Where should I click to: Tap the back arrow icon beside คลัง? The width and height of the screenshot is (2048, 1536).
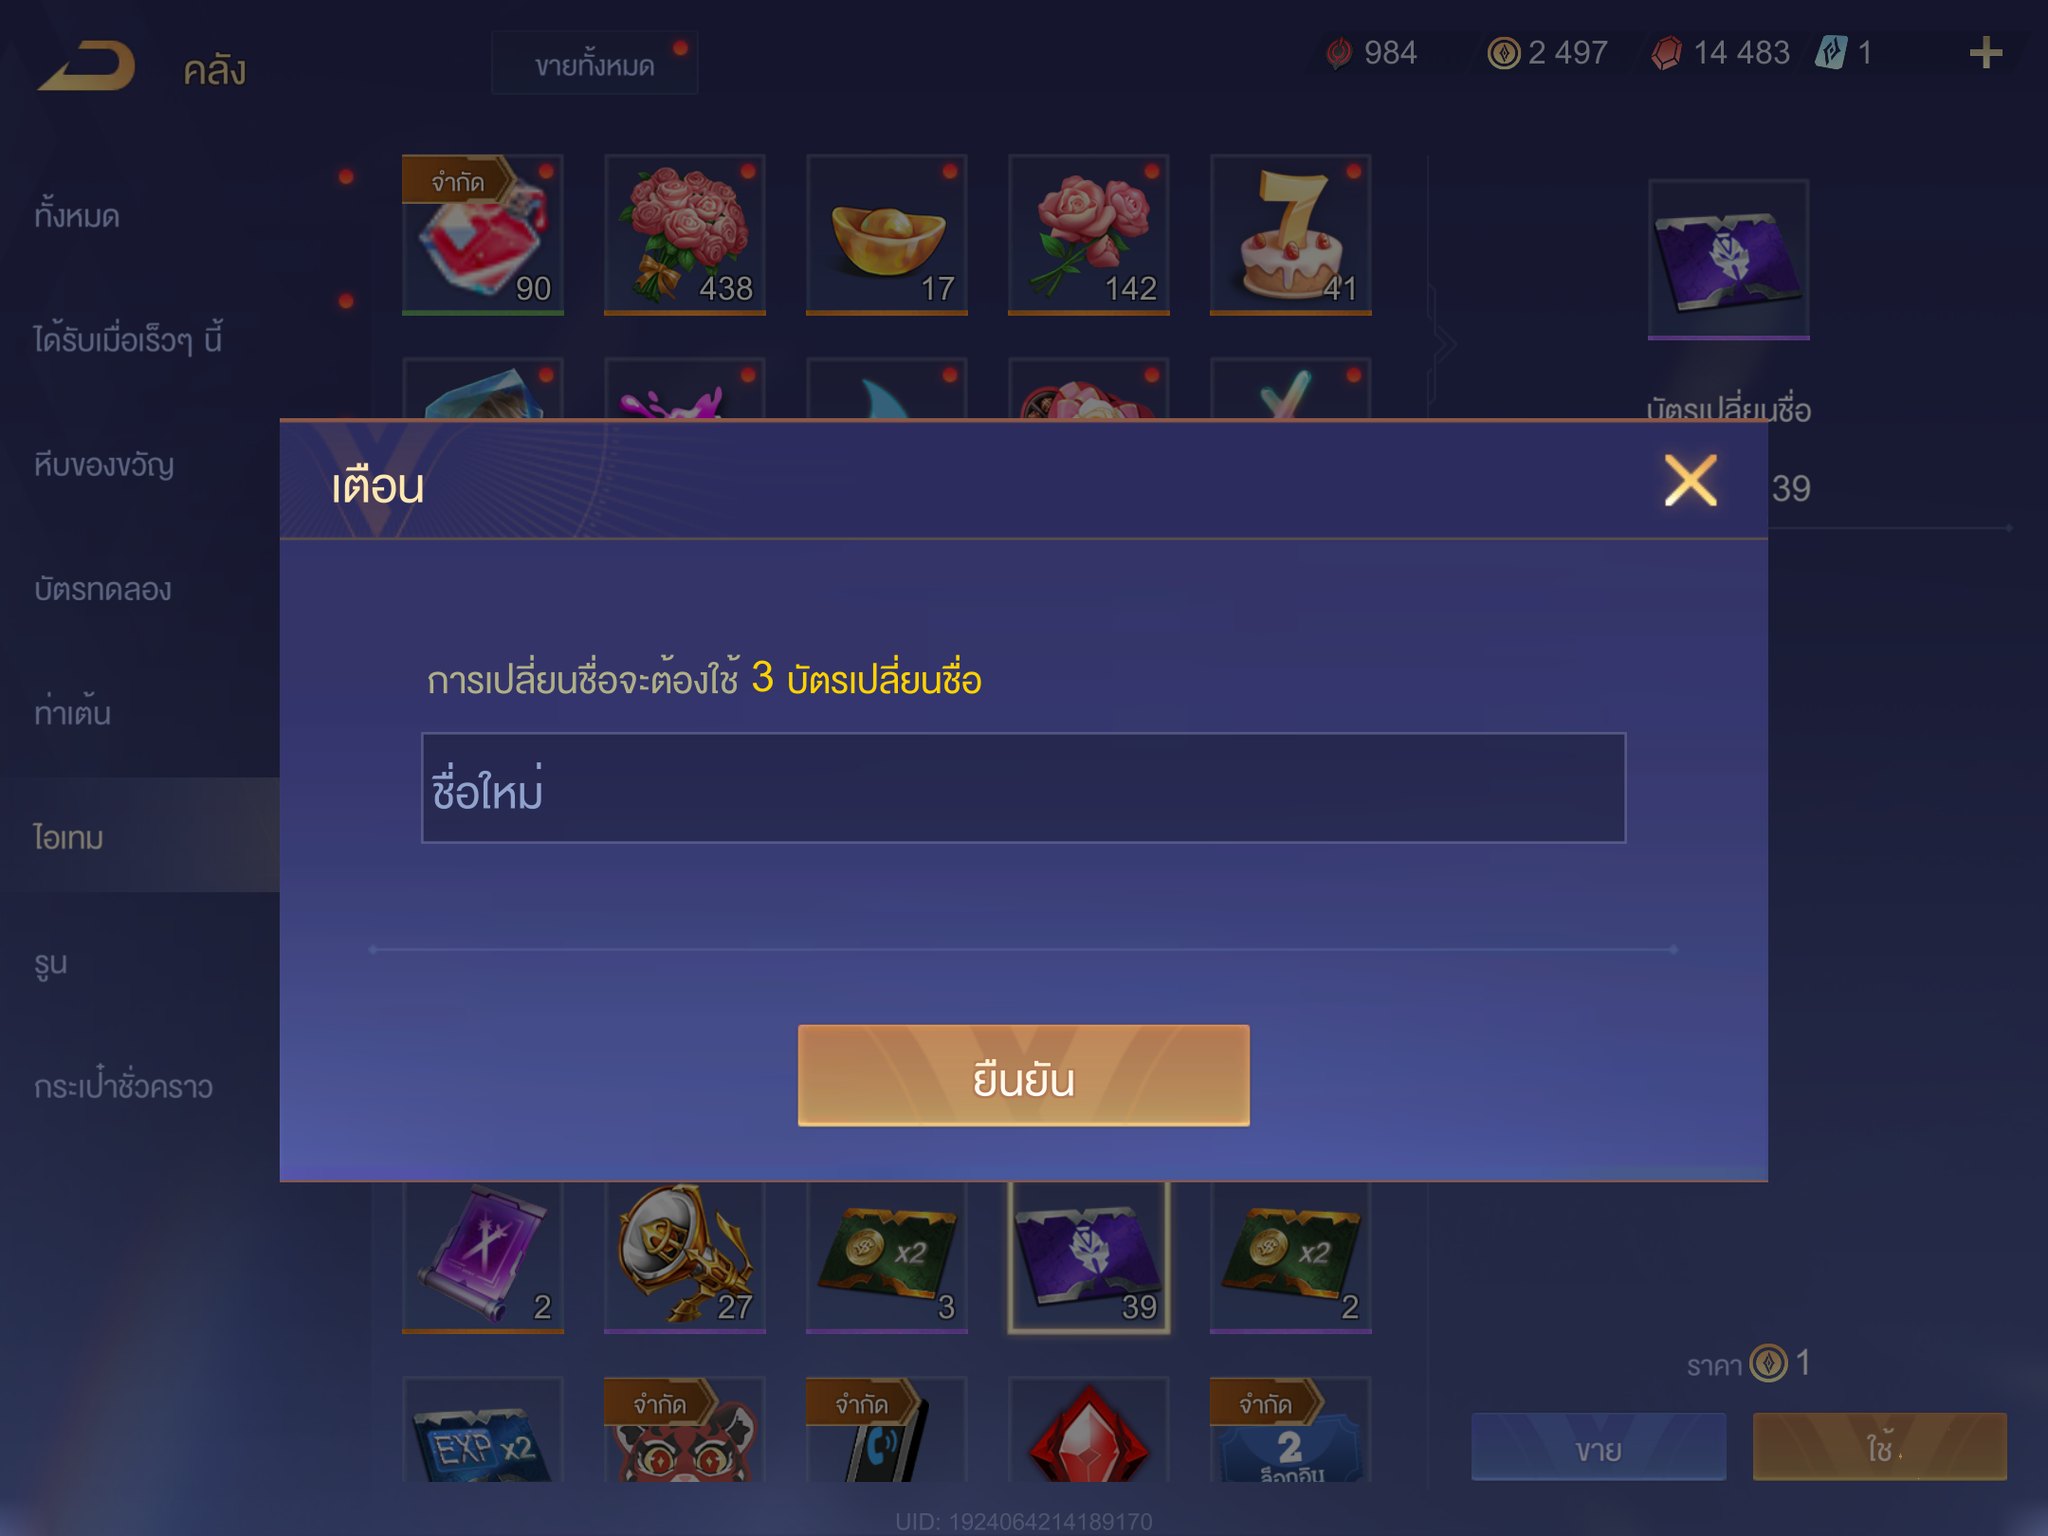coord(87,67)
